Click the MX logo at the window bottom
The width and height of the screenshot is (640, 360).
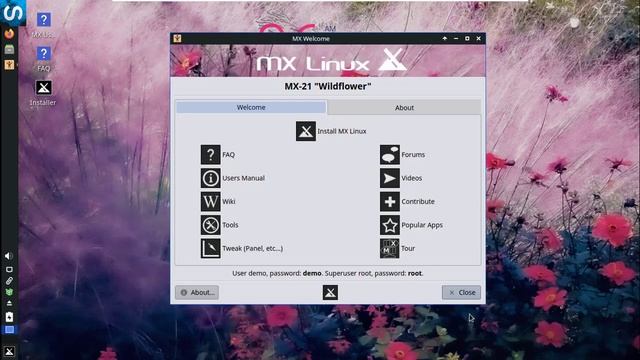pyautogui.click(x=330, y=292)
